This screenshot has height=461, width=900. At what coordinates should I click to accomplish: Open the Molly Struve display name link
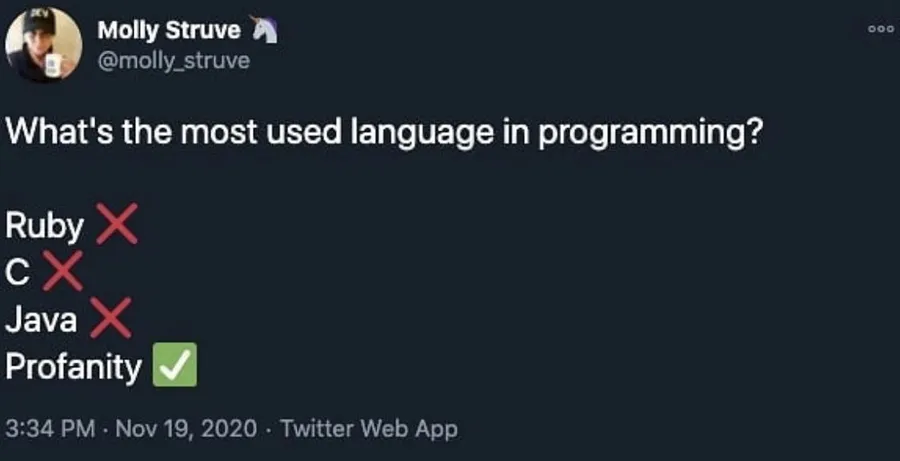[x=168, y=31]
